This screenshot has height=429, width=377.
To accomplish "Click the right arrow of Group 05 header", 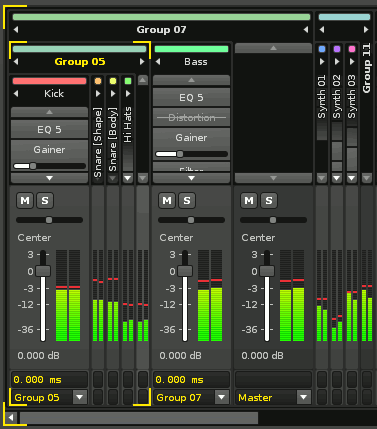I will 142,62.
